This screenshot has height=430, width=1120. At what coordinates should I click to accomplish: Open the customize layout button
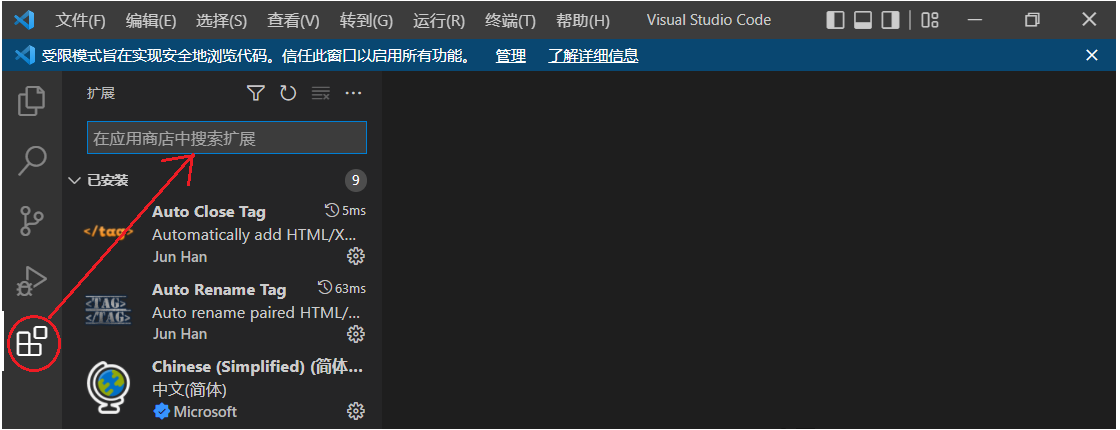[x=930, y=20]
